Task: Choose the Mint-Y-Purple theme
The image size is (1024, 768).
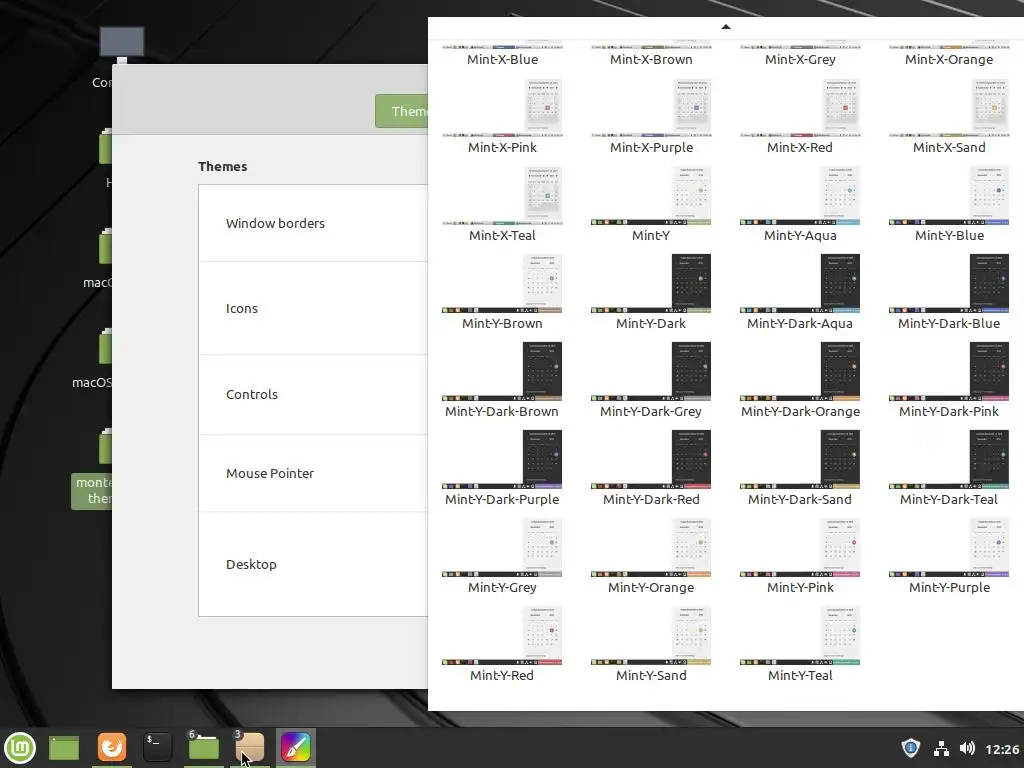Action: pos(949,557)
